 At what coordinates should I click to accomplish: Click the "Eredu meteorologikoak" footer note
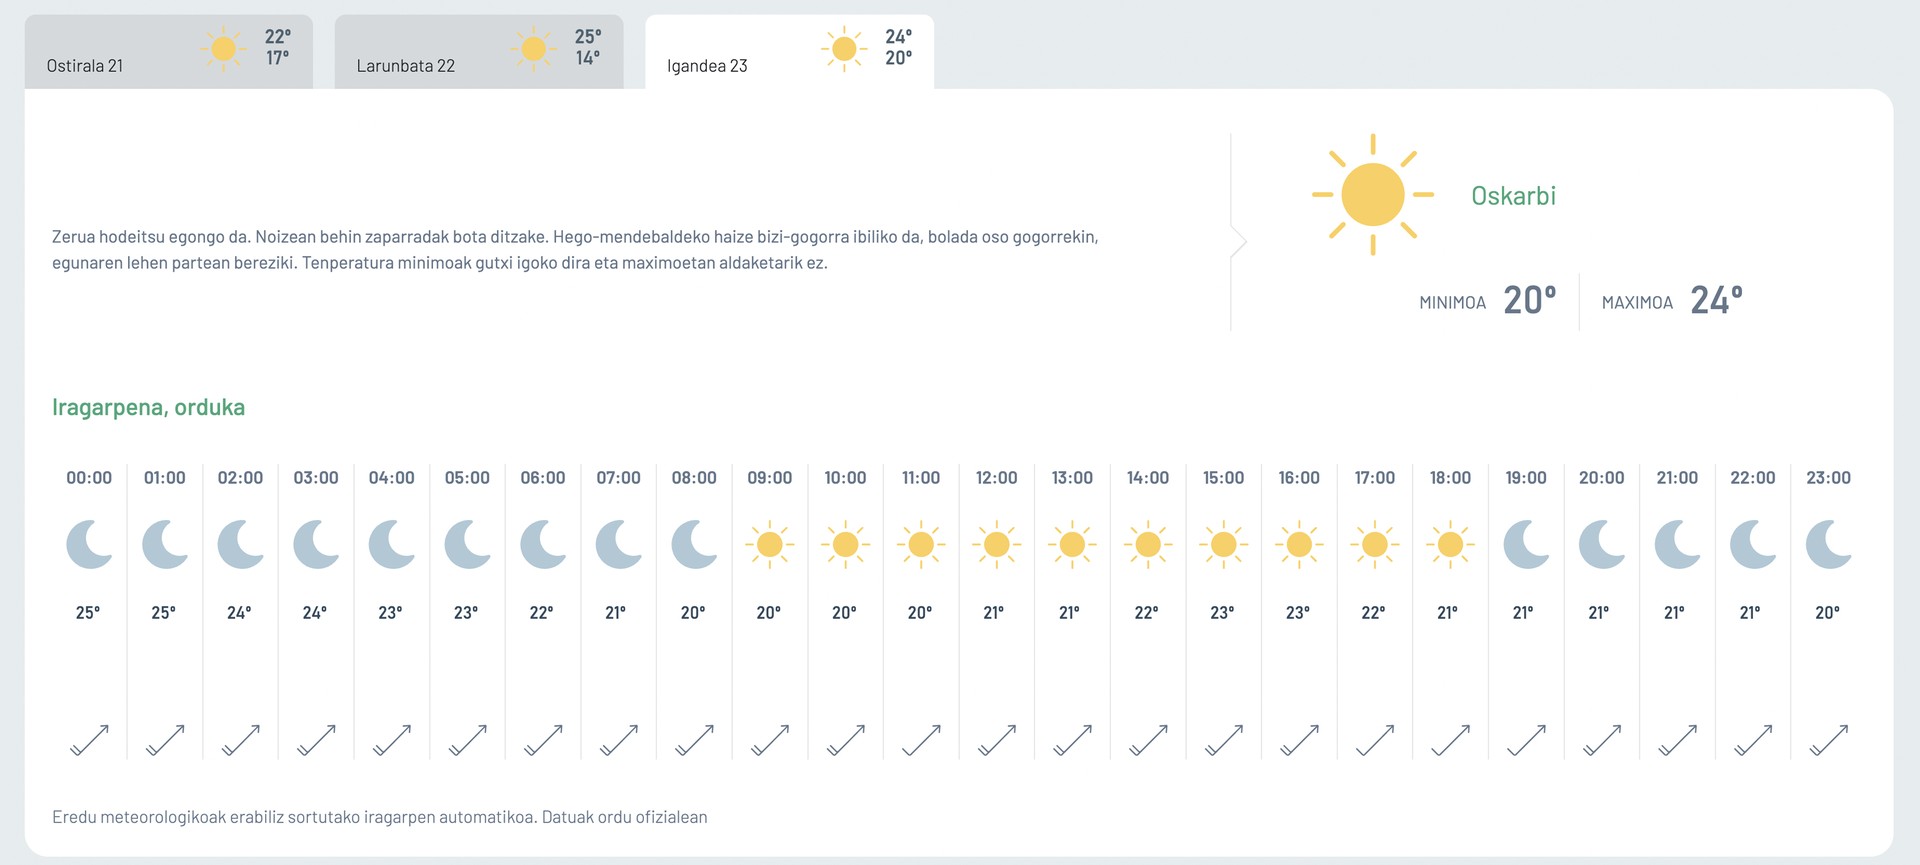coord(380,817)
